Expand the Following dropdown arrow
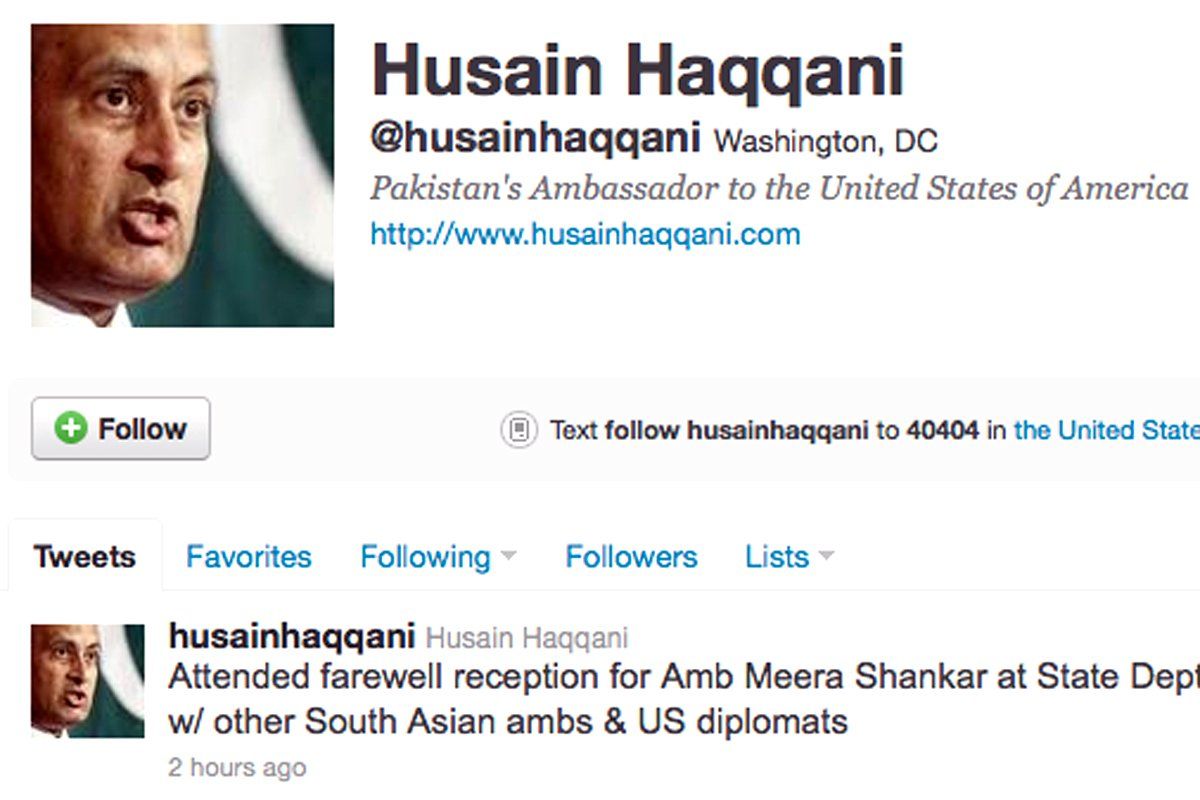1200x800 pixels. click(508, 557)
